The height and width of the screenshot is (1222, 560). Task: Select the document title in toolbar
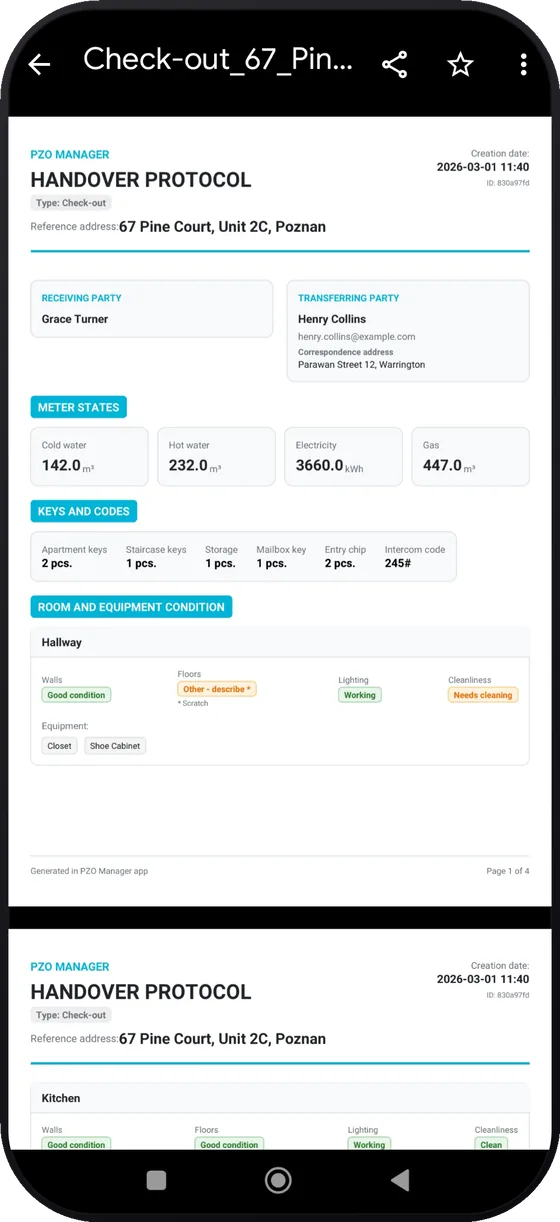(218, 59)
